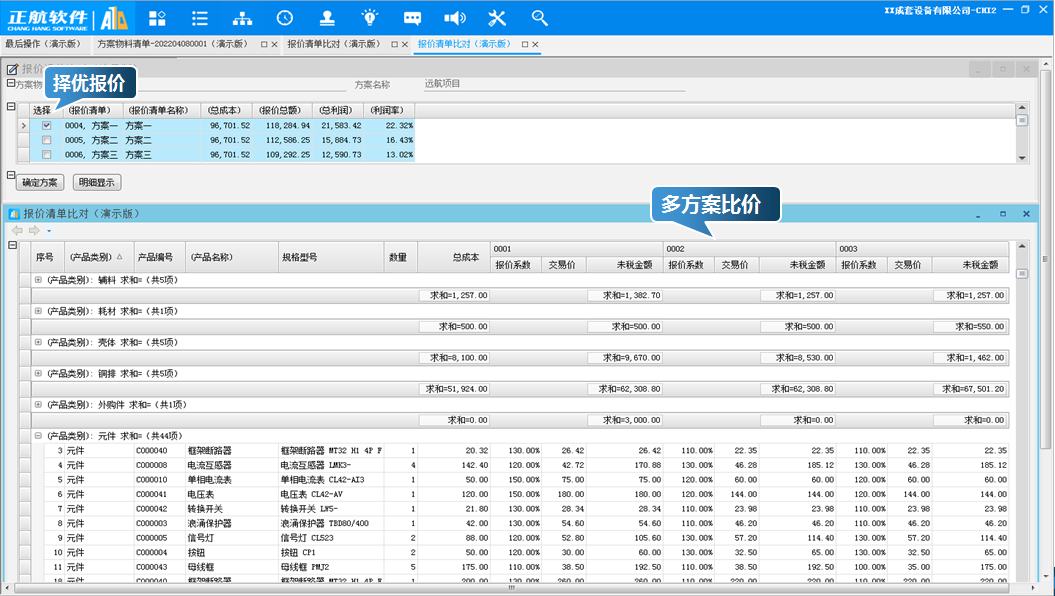This screenshot has width=1055, height=596.
Task: Collapse the 元件 product category group
Action: [39, 436]
